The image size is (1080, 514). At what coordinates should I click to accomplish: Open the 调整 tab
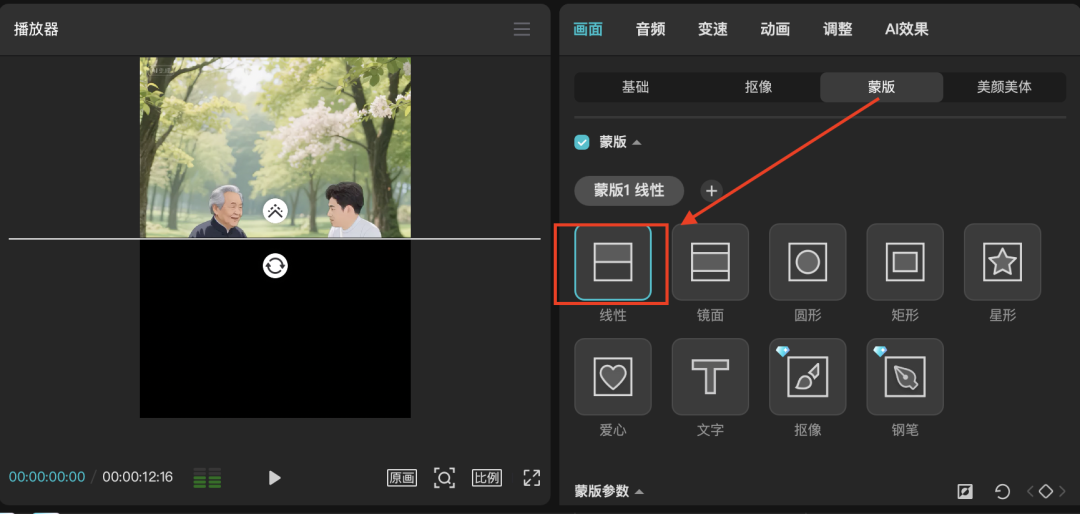(838, 29)
